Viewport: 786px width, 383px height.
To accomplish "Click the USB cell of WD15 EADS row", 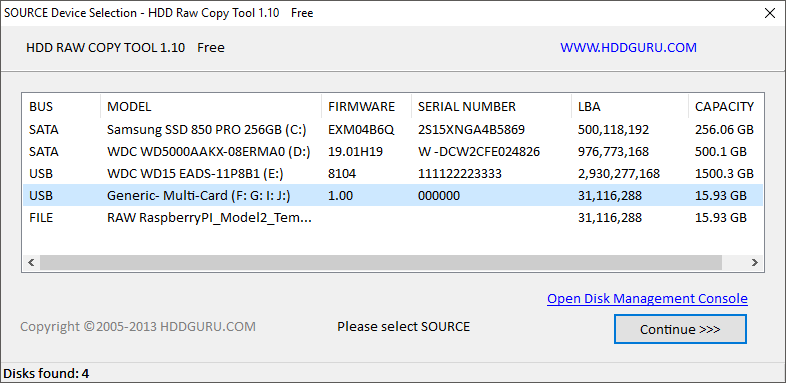I will (41, 174).
